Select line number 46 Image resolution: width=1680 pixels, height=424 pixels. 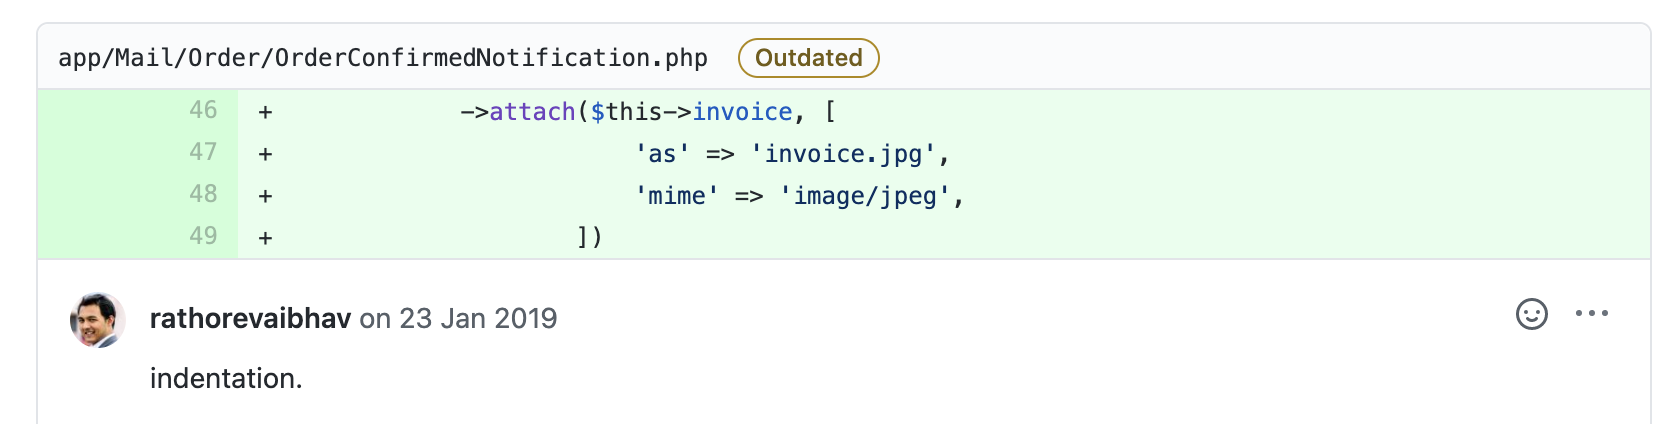point(203,110)
